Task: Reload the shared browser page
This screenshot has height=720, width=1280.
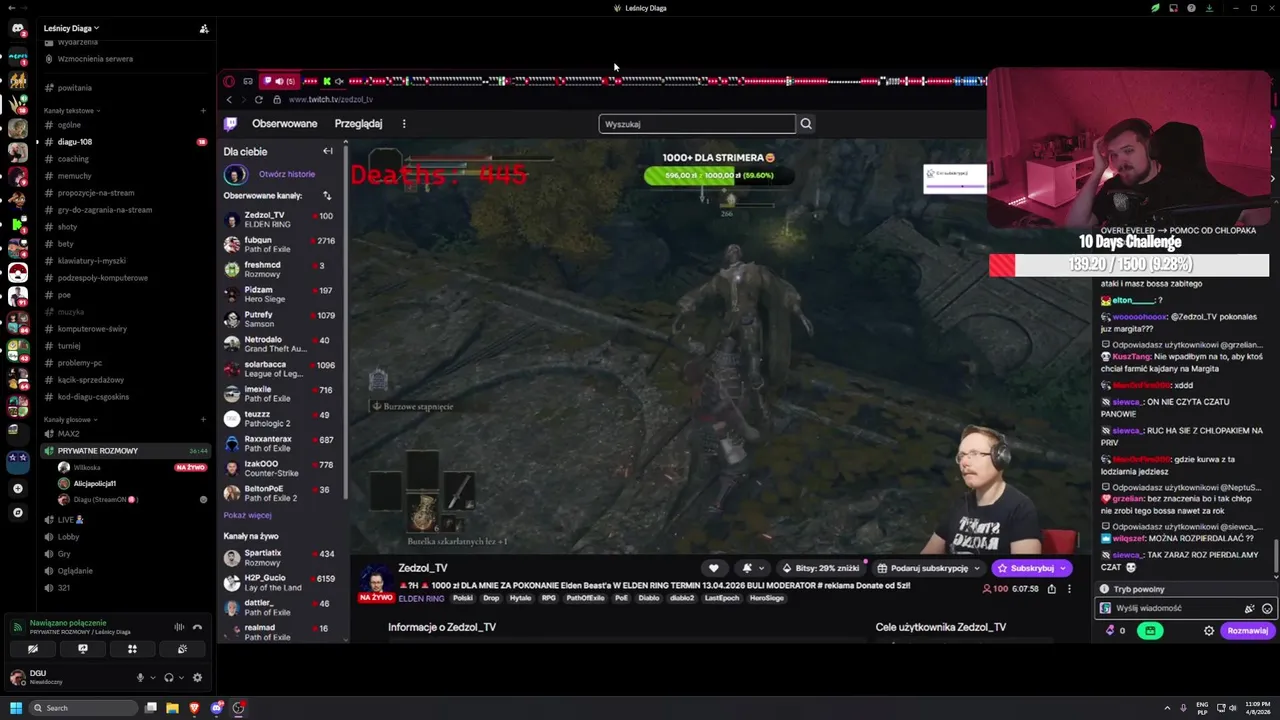Action: 258,99
